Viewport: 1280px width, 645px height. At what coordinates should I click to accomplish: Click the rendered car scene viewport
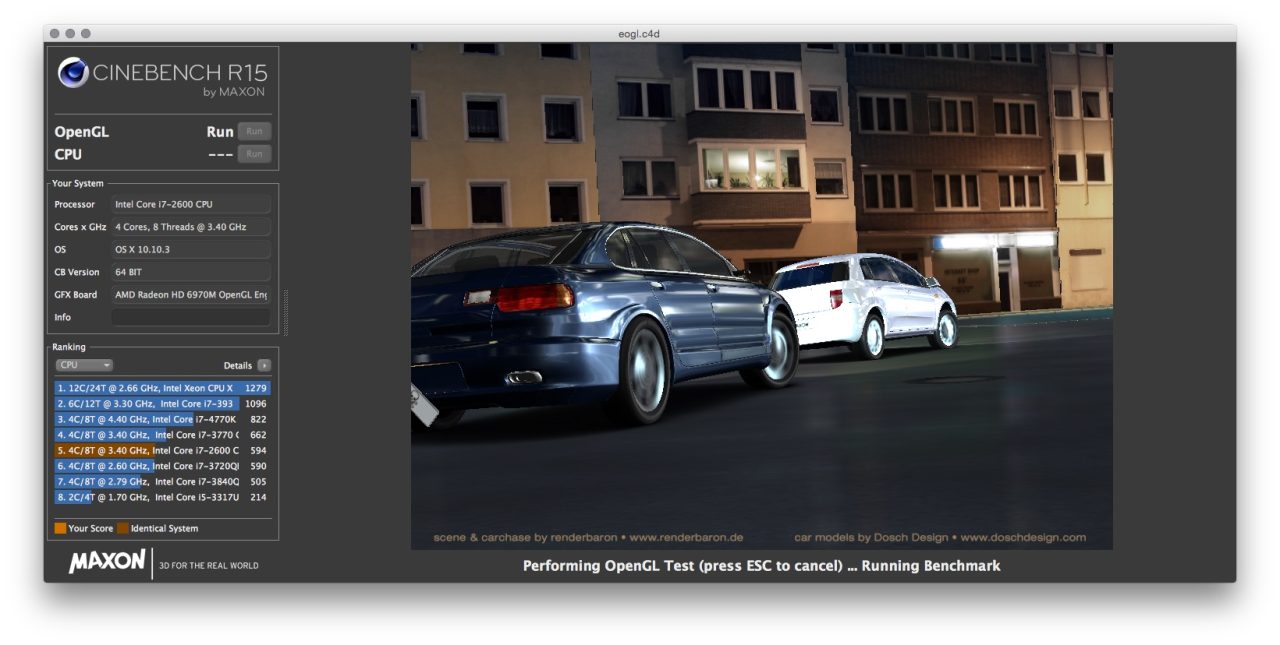761,296
